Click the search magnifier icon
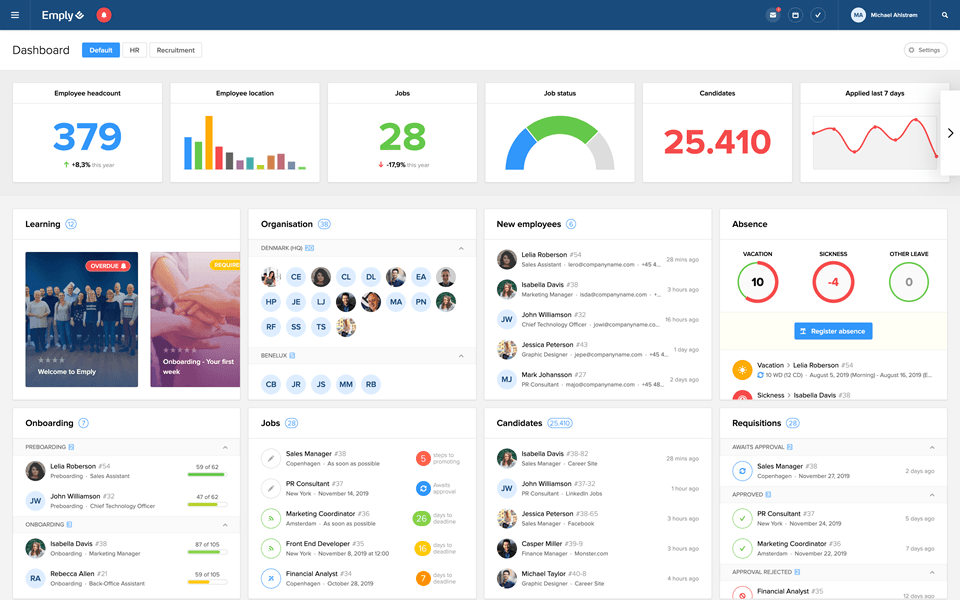This screenshot has width=960, height=600. tap(945, 15)
